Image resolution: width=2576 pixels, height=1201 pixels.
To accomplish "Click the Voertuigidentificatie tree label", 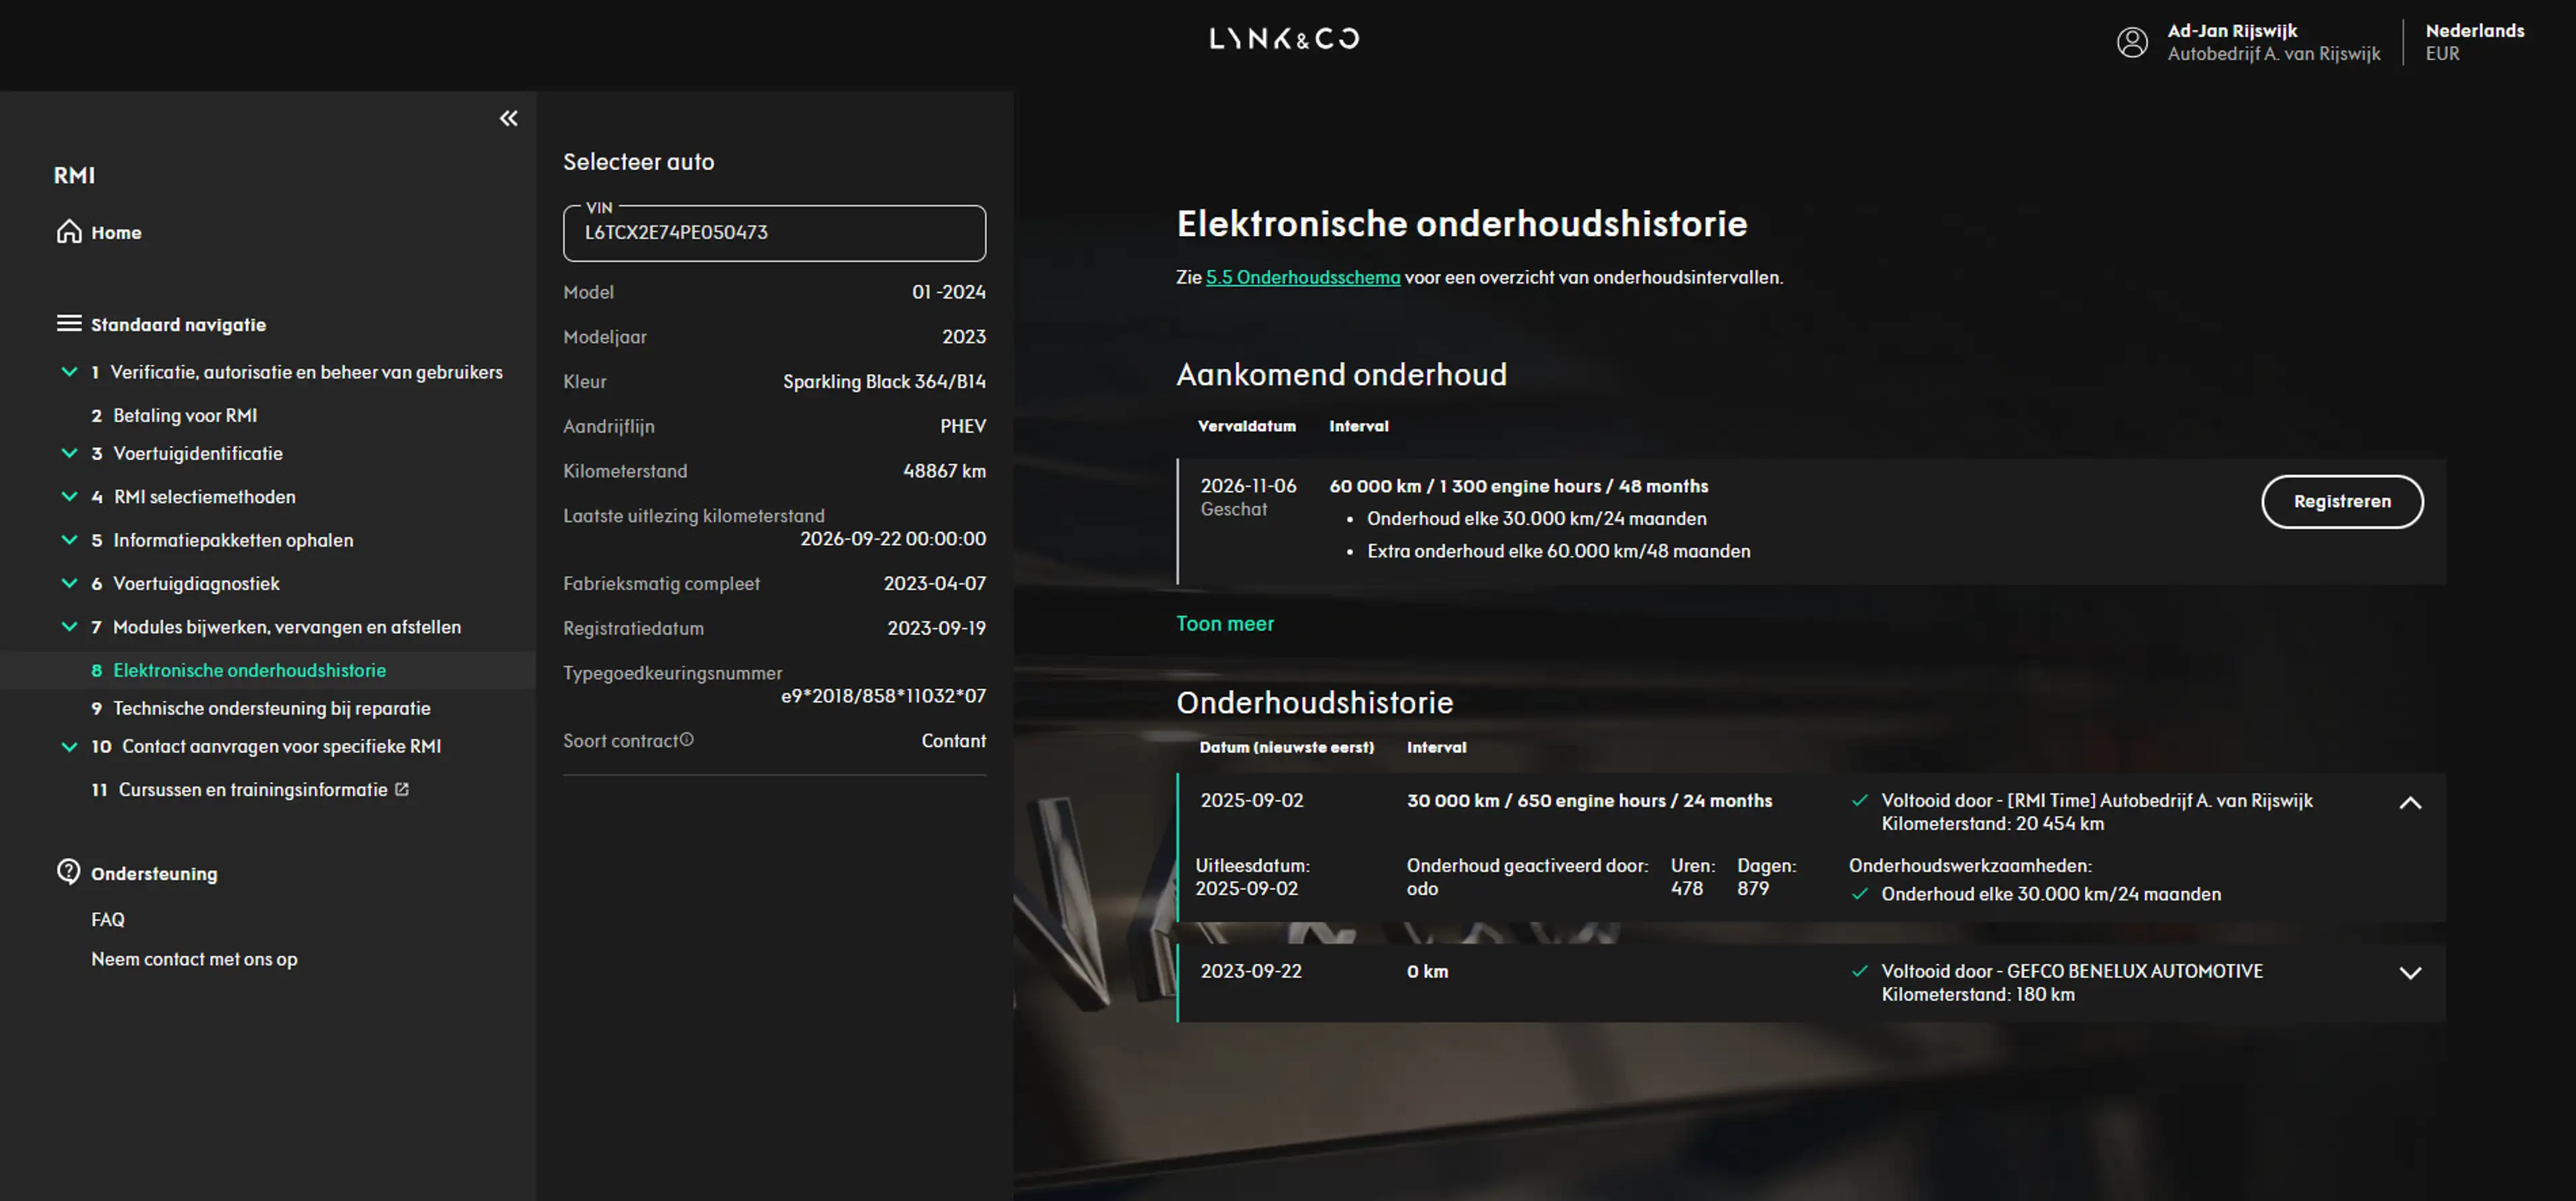I will tap(198, 453).
